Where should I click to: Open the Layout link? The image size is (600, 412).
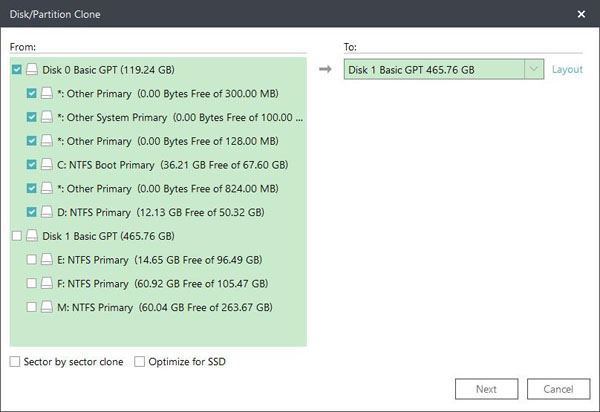pos(567,69)
